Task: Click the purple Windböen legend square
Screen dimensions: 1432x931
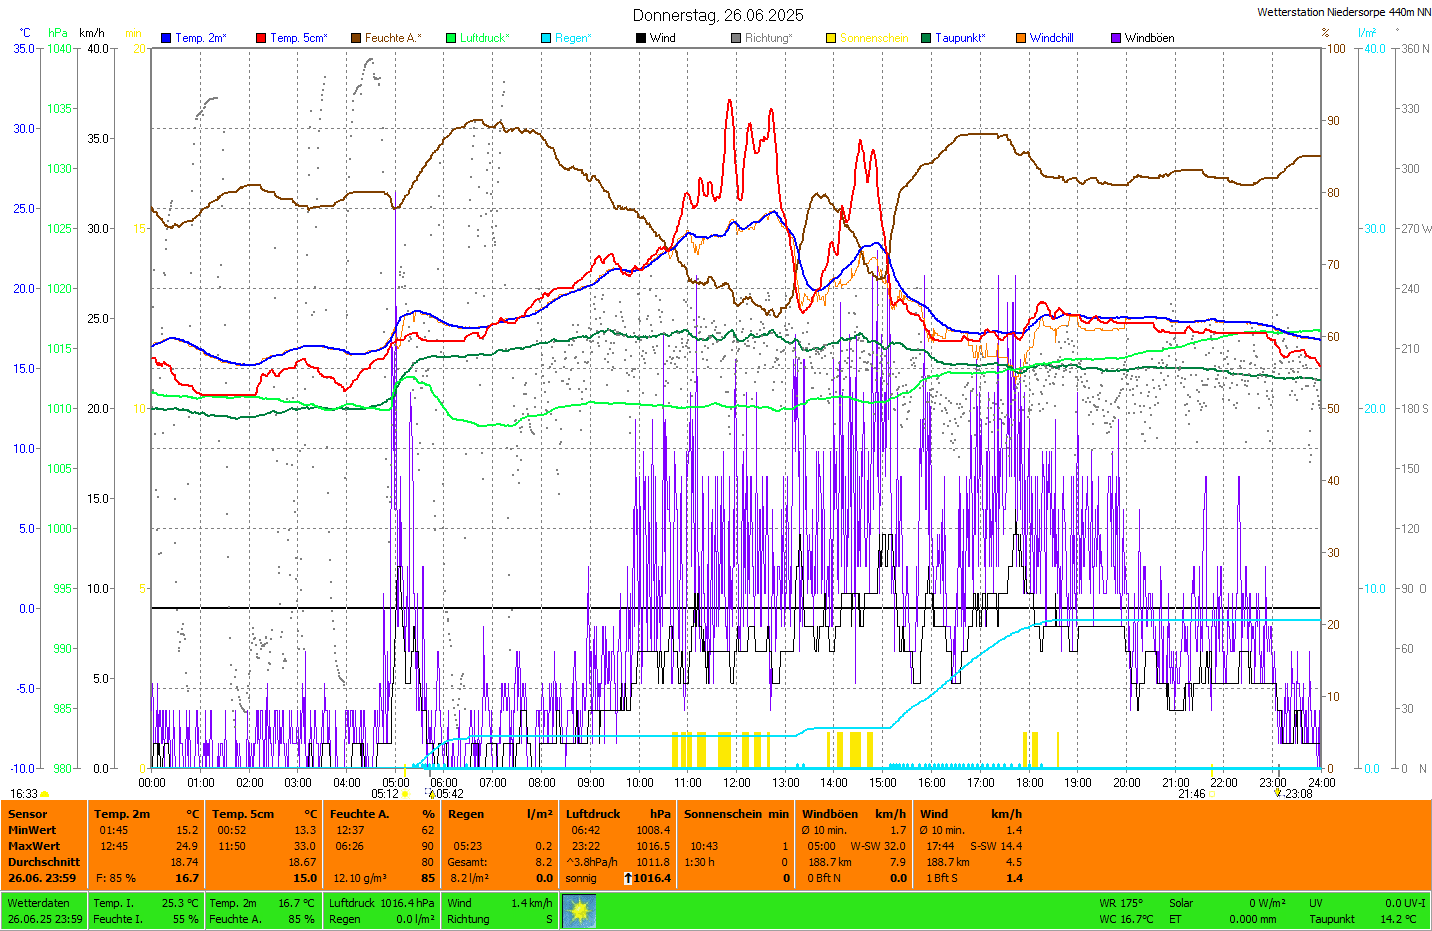Action: [1116, 38]
